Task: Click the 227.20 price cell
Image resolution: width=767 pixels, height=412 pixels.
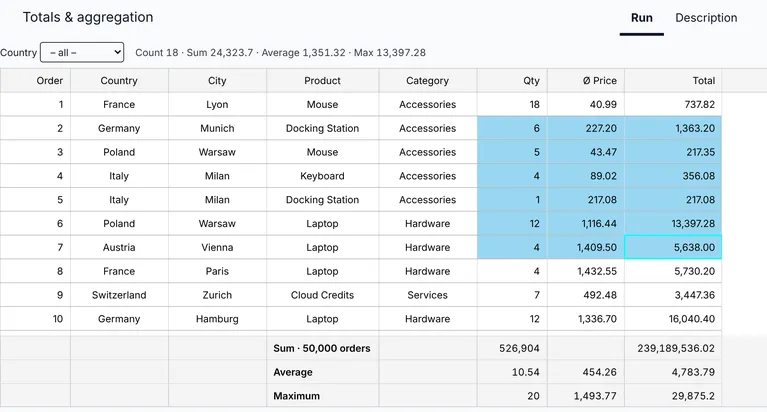Action: coord(586,128)
